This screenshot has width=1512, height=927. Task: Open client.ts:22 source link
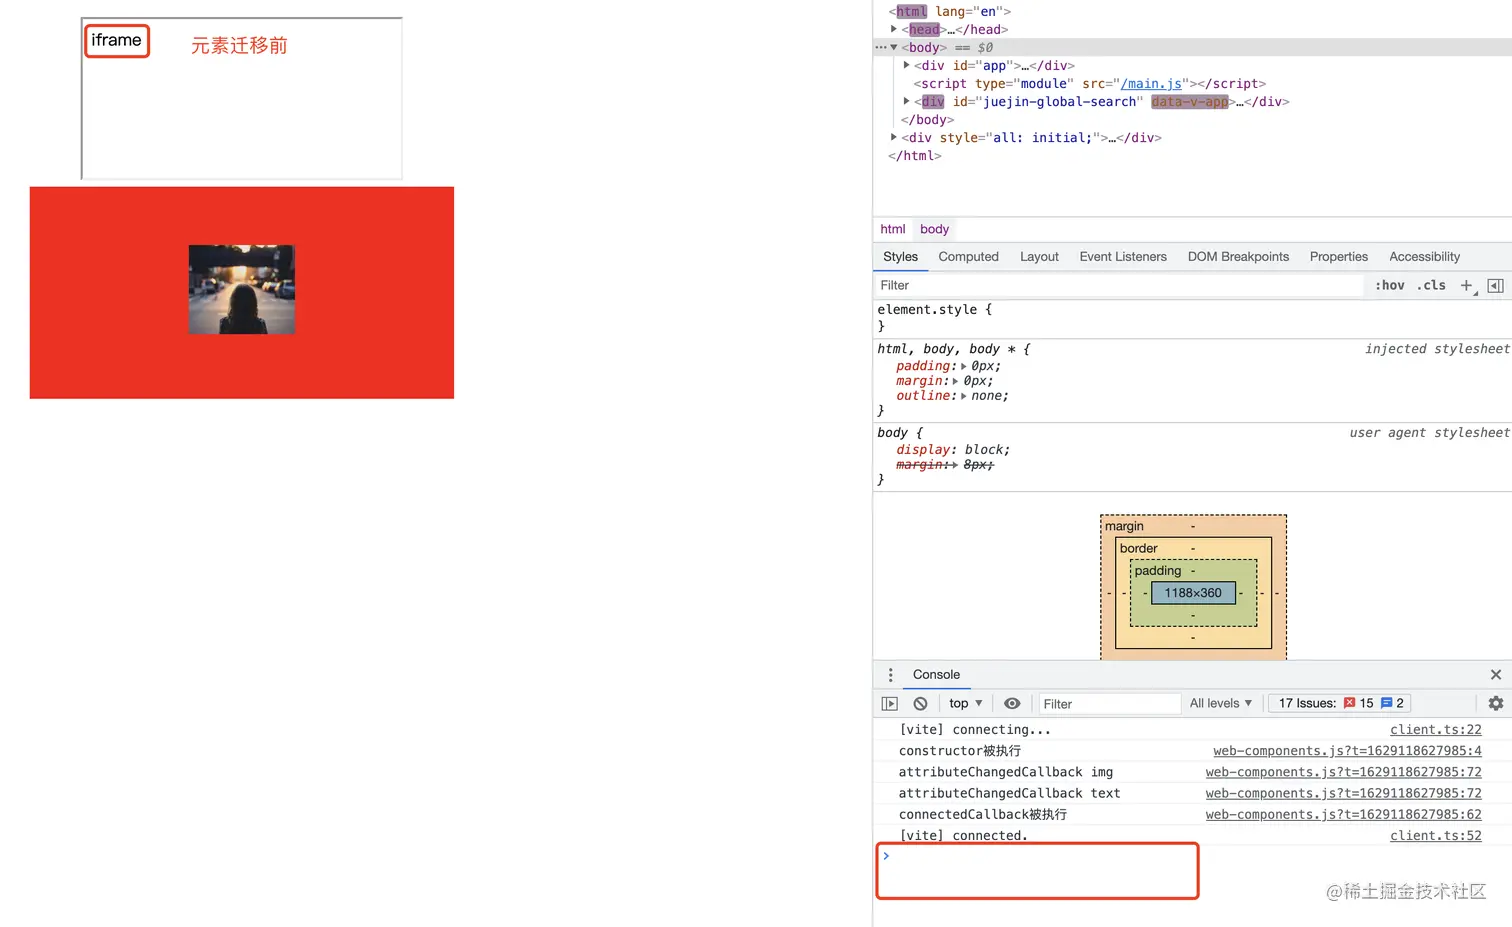pyautogui.click(x=1436, y=730)
